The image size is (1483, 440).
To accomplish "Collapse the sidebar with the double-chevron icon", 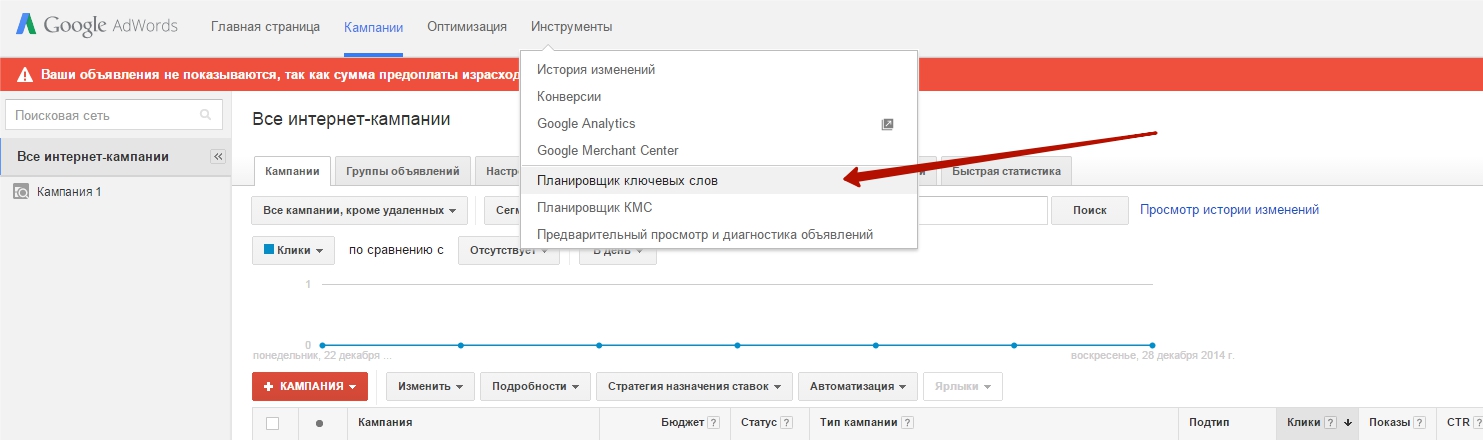I will tap(219, 157).
